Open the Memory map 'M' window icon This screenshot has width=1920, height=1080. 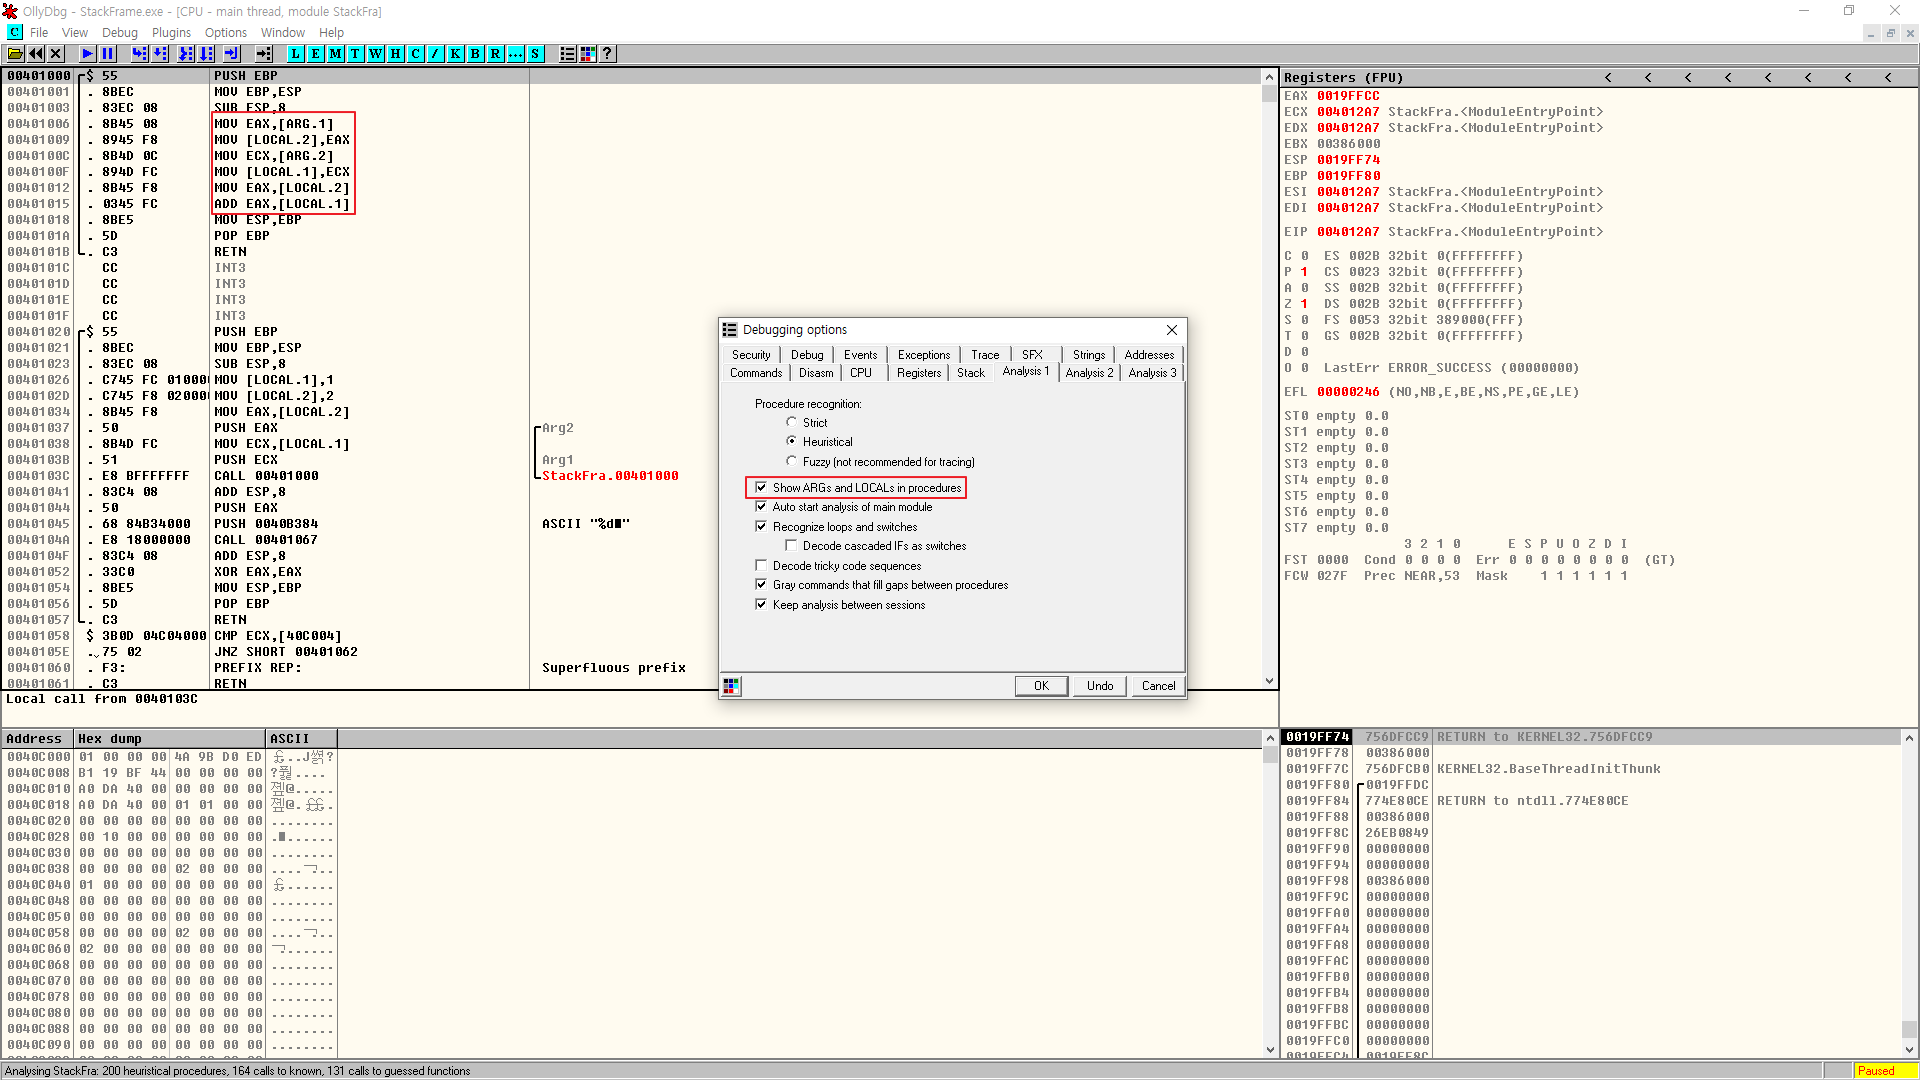point(335,54)
